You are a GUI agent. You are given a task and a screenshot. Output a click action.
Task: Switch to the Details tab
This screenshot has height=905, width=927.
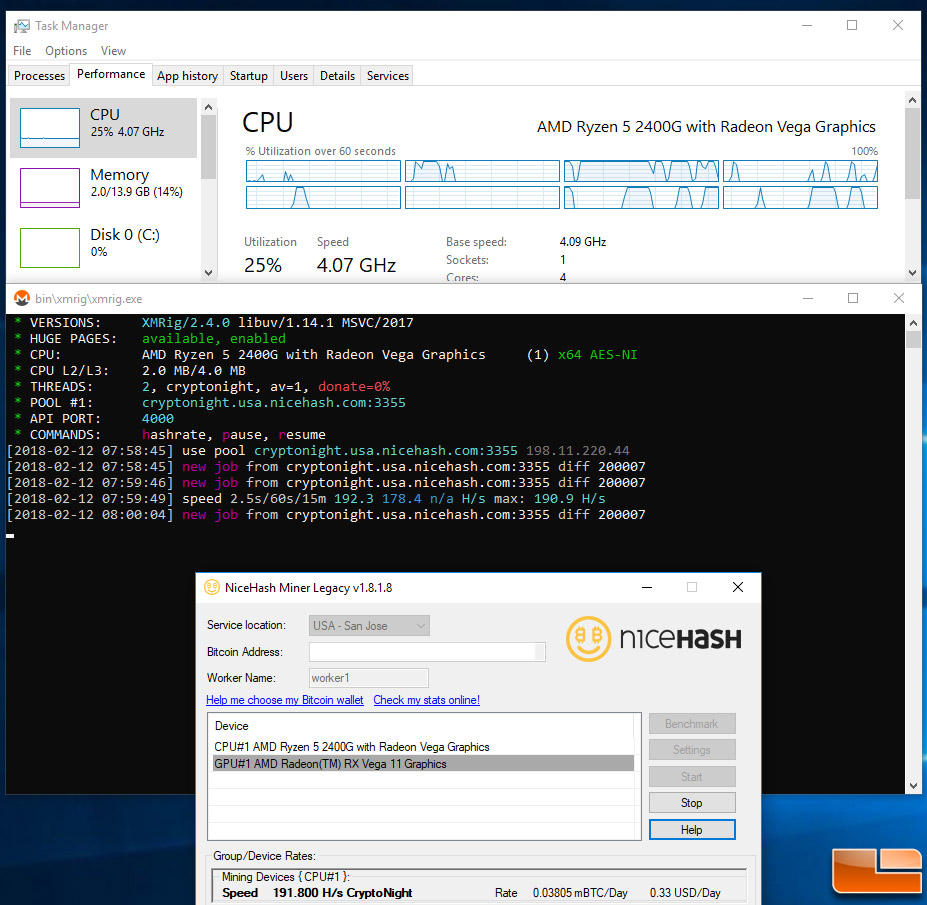click(x=337, y=76)
